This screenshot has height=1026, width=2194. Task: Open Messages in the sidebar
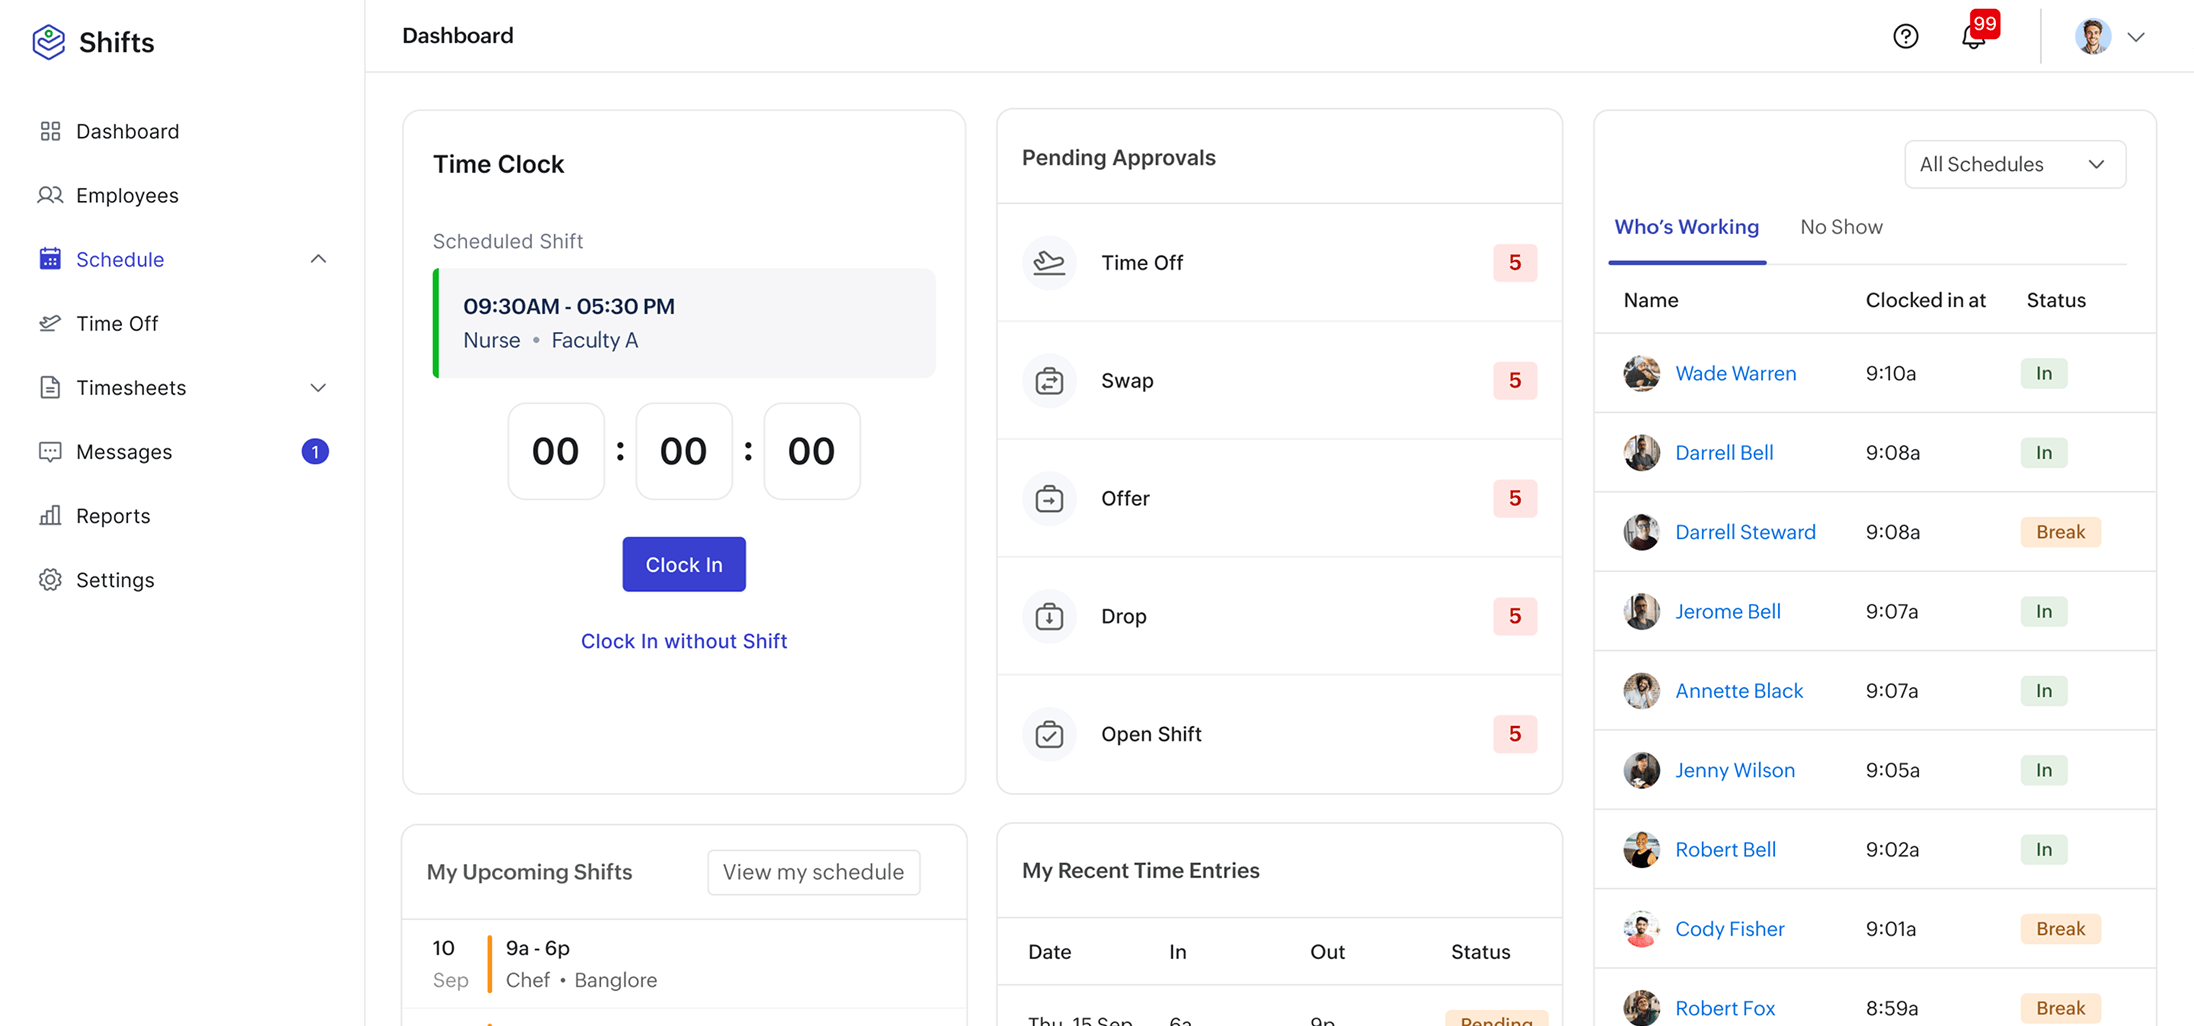124,451
